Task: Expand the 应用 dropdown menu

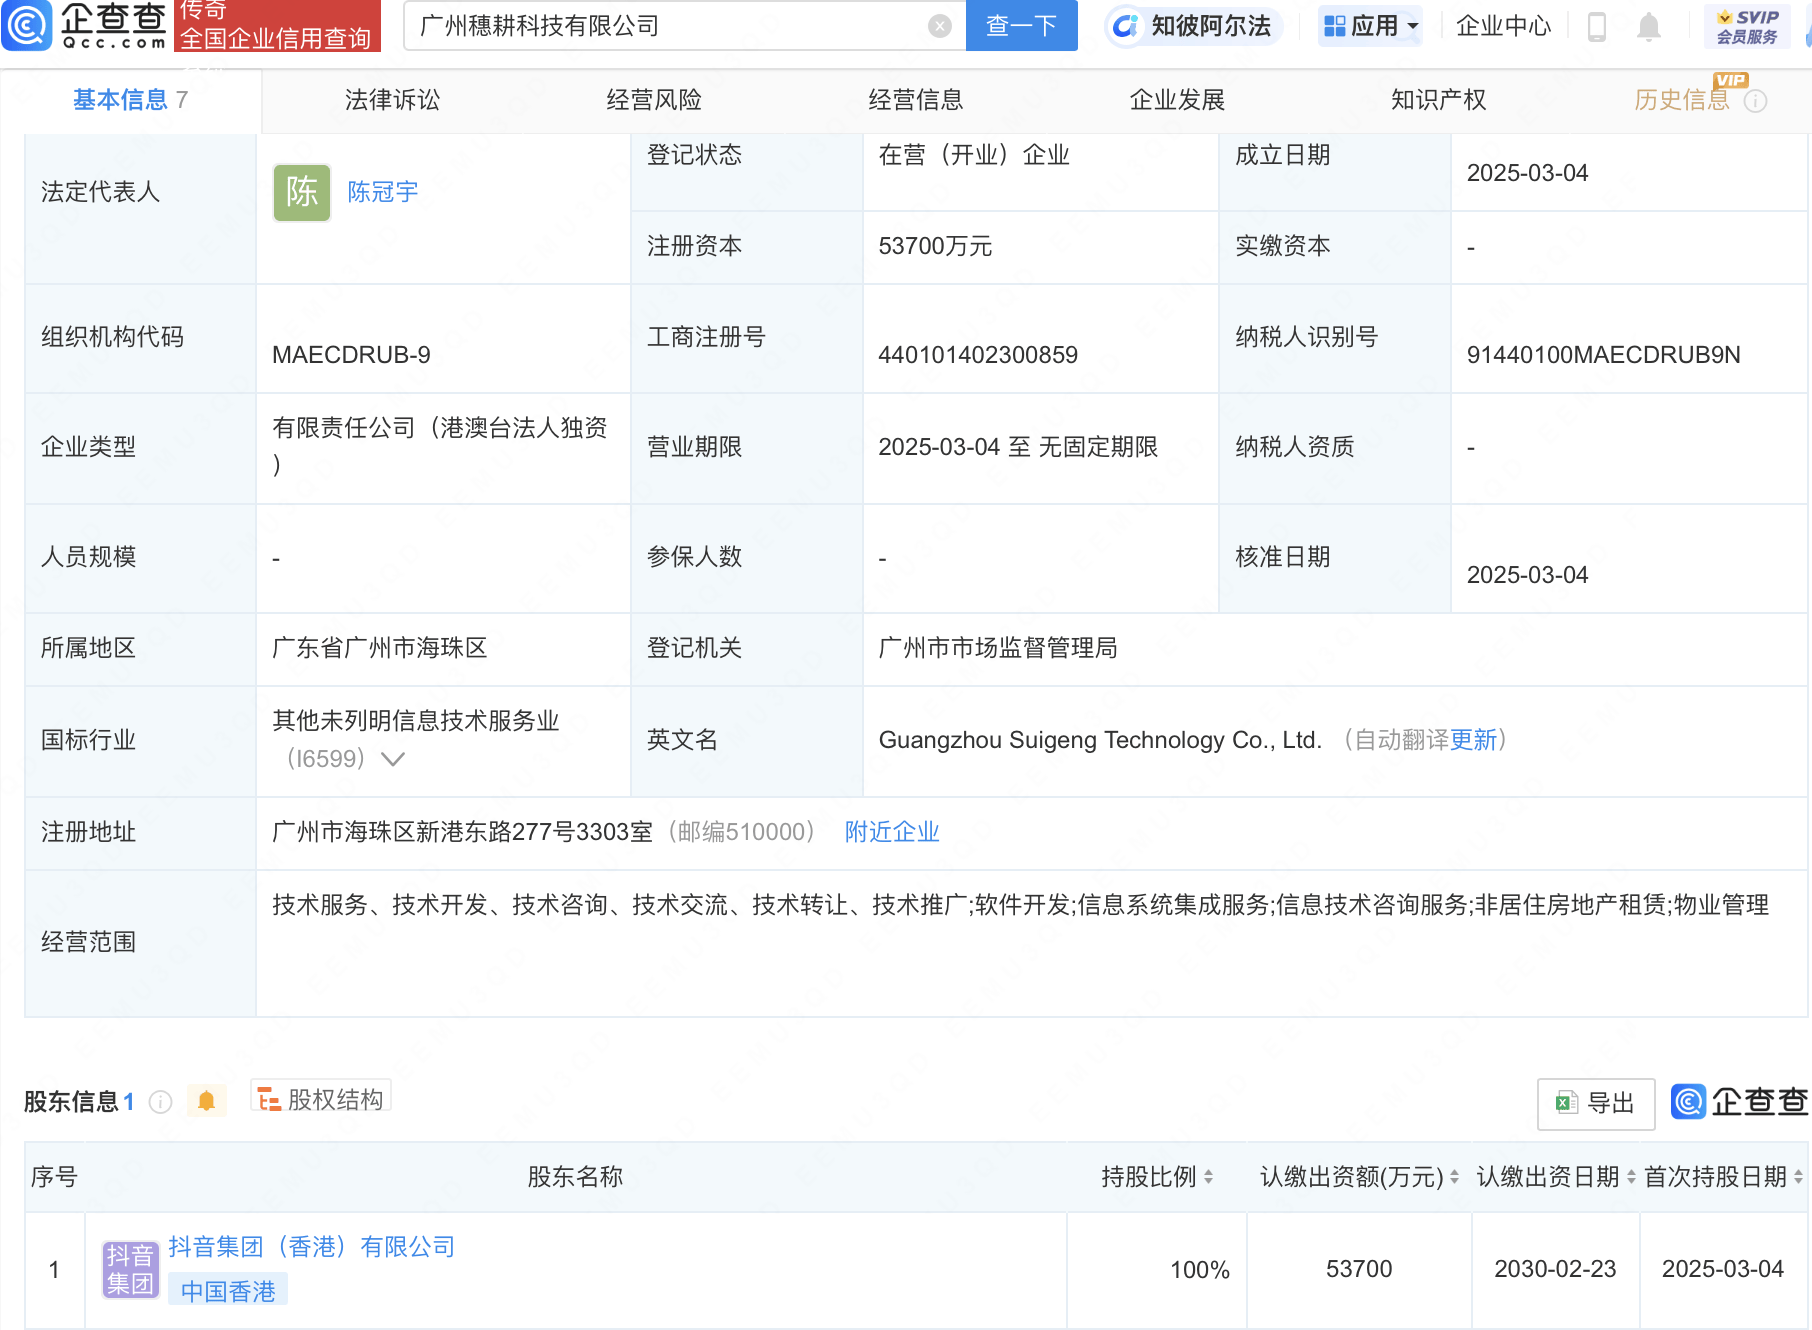Action: [1369, 26]
